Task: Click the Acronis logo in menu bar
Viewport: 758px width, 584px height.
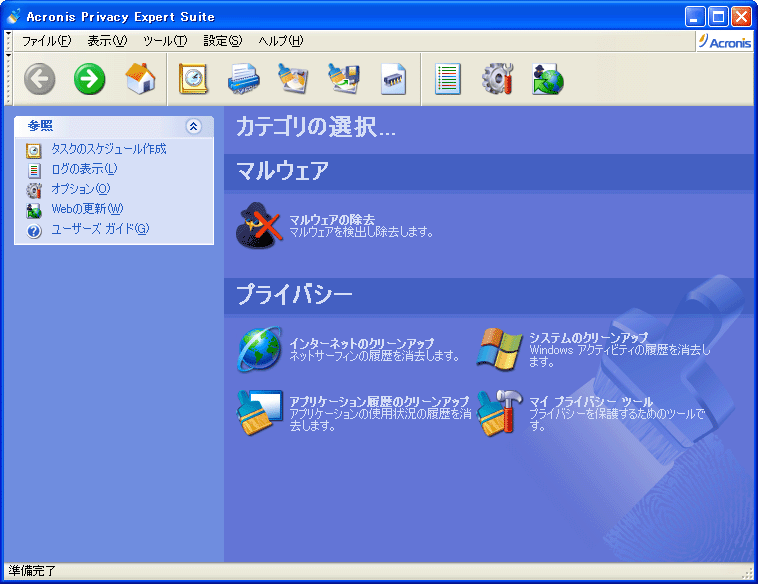Action: click(x=724, y=42)
